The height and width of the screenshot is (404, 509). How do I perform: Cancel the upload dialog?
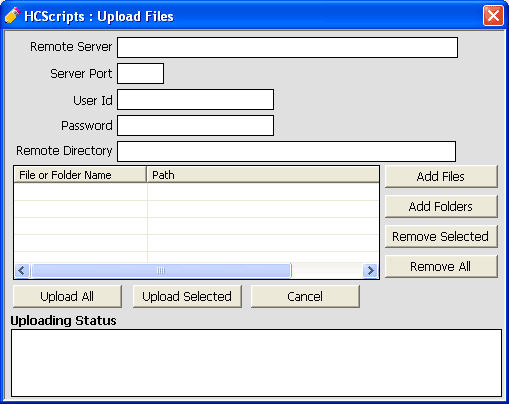(305, 296)
